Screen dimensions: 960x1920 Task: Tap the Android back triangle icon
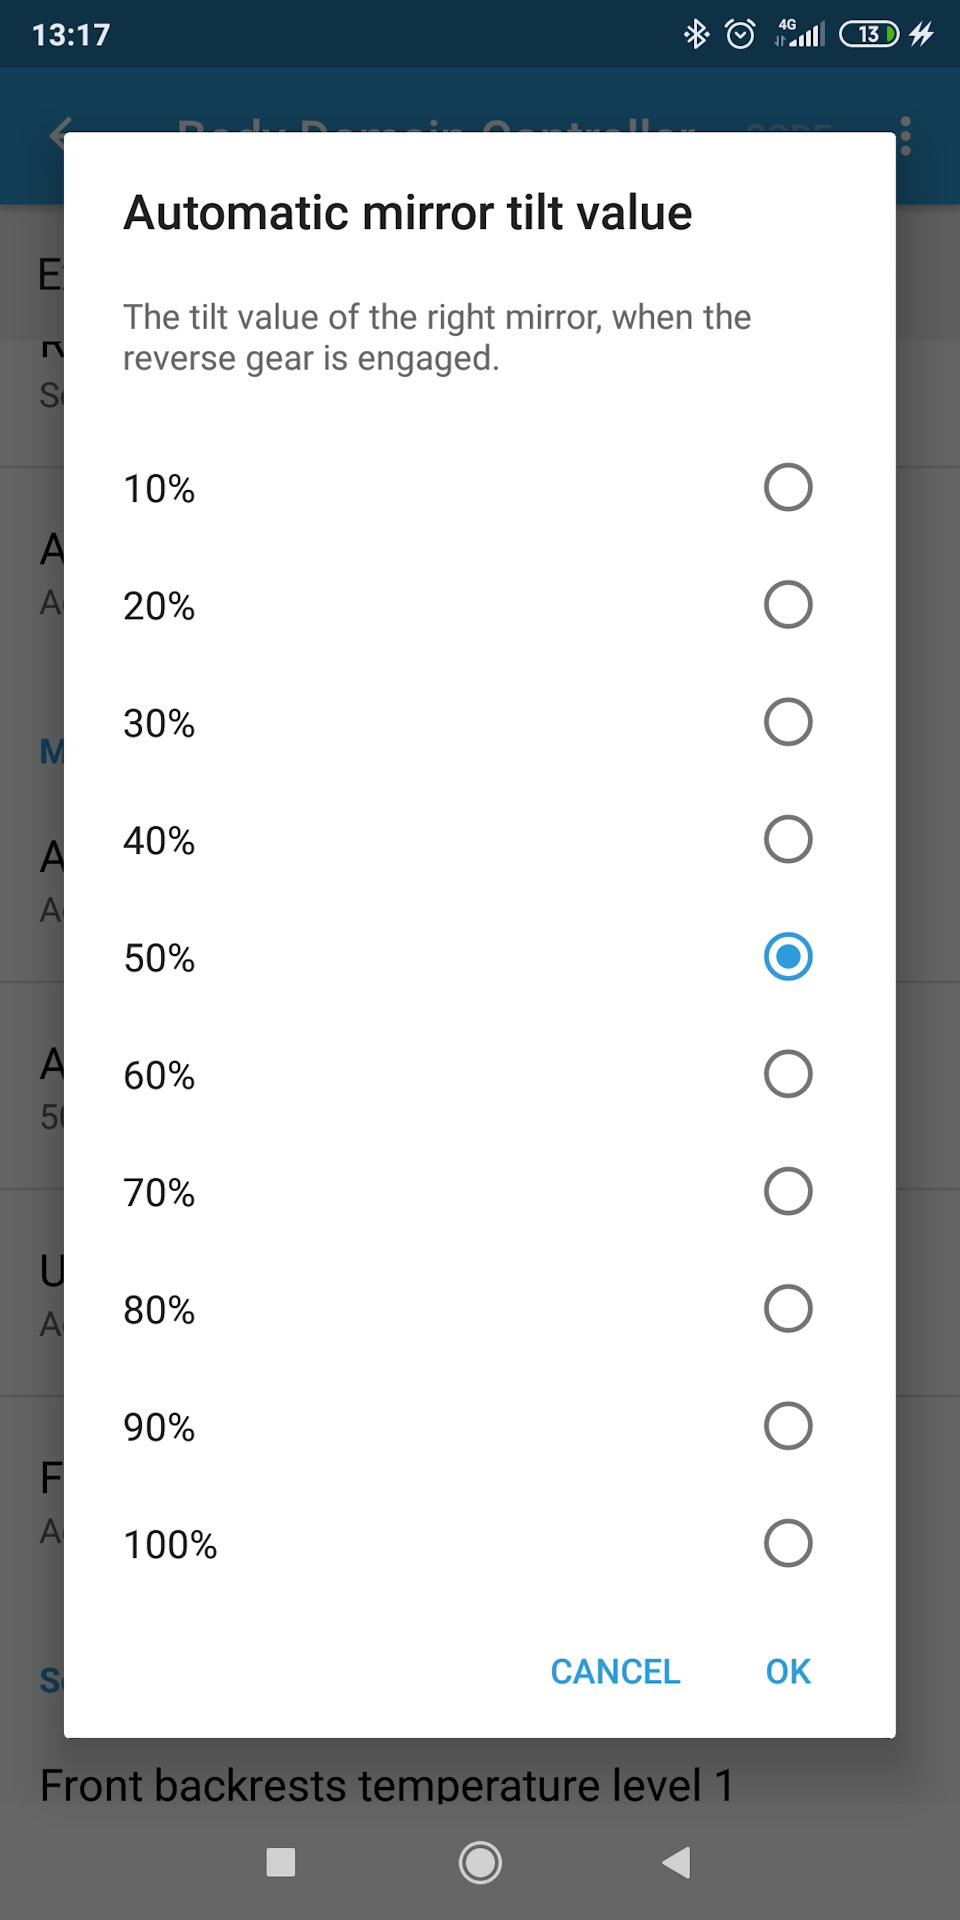tap(677, 1862)
